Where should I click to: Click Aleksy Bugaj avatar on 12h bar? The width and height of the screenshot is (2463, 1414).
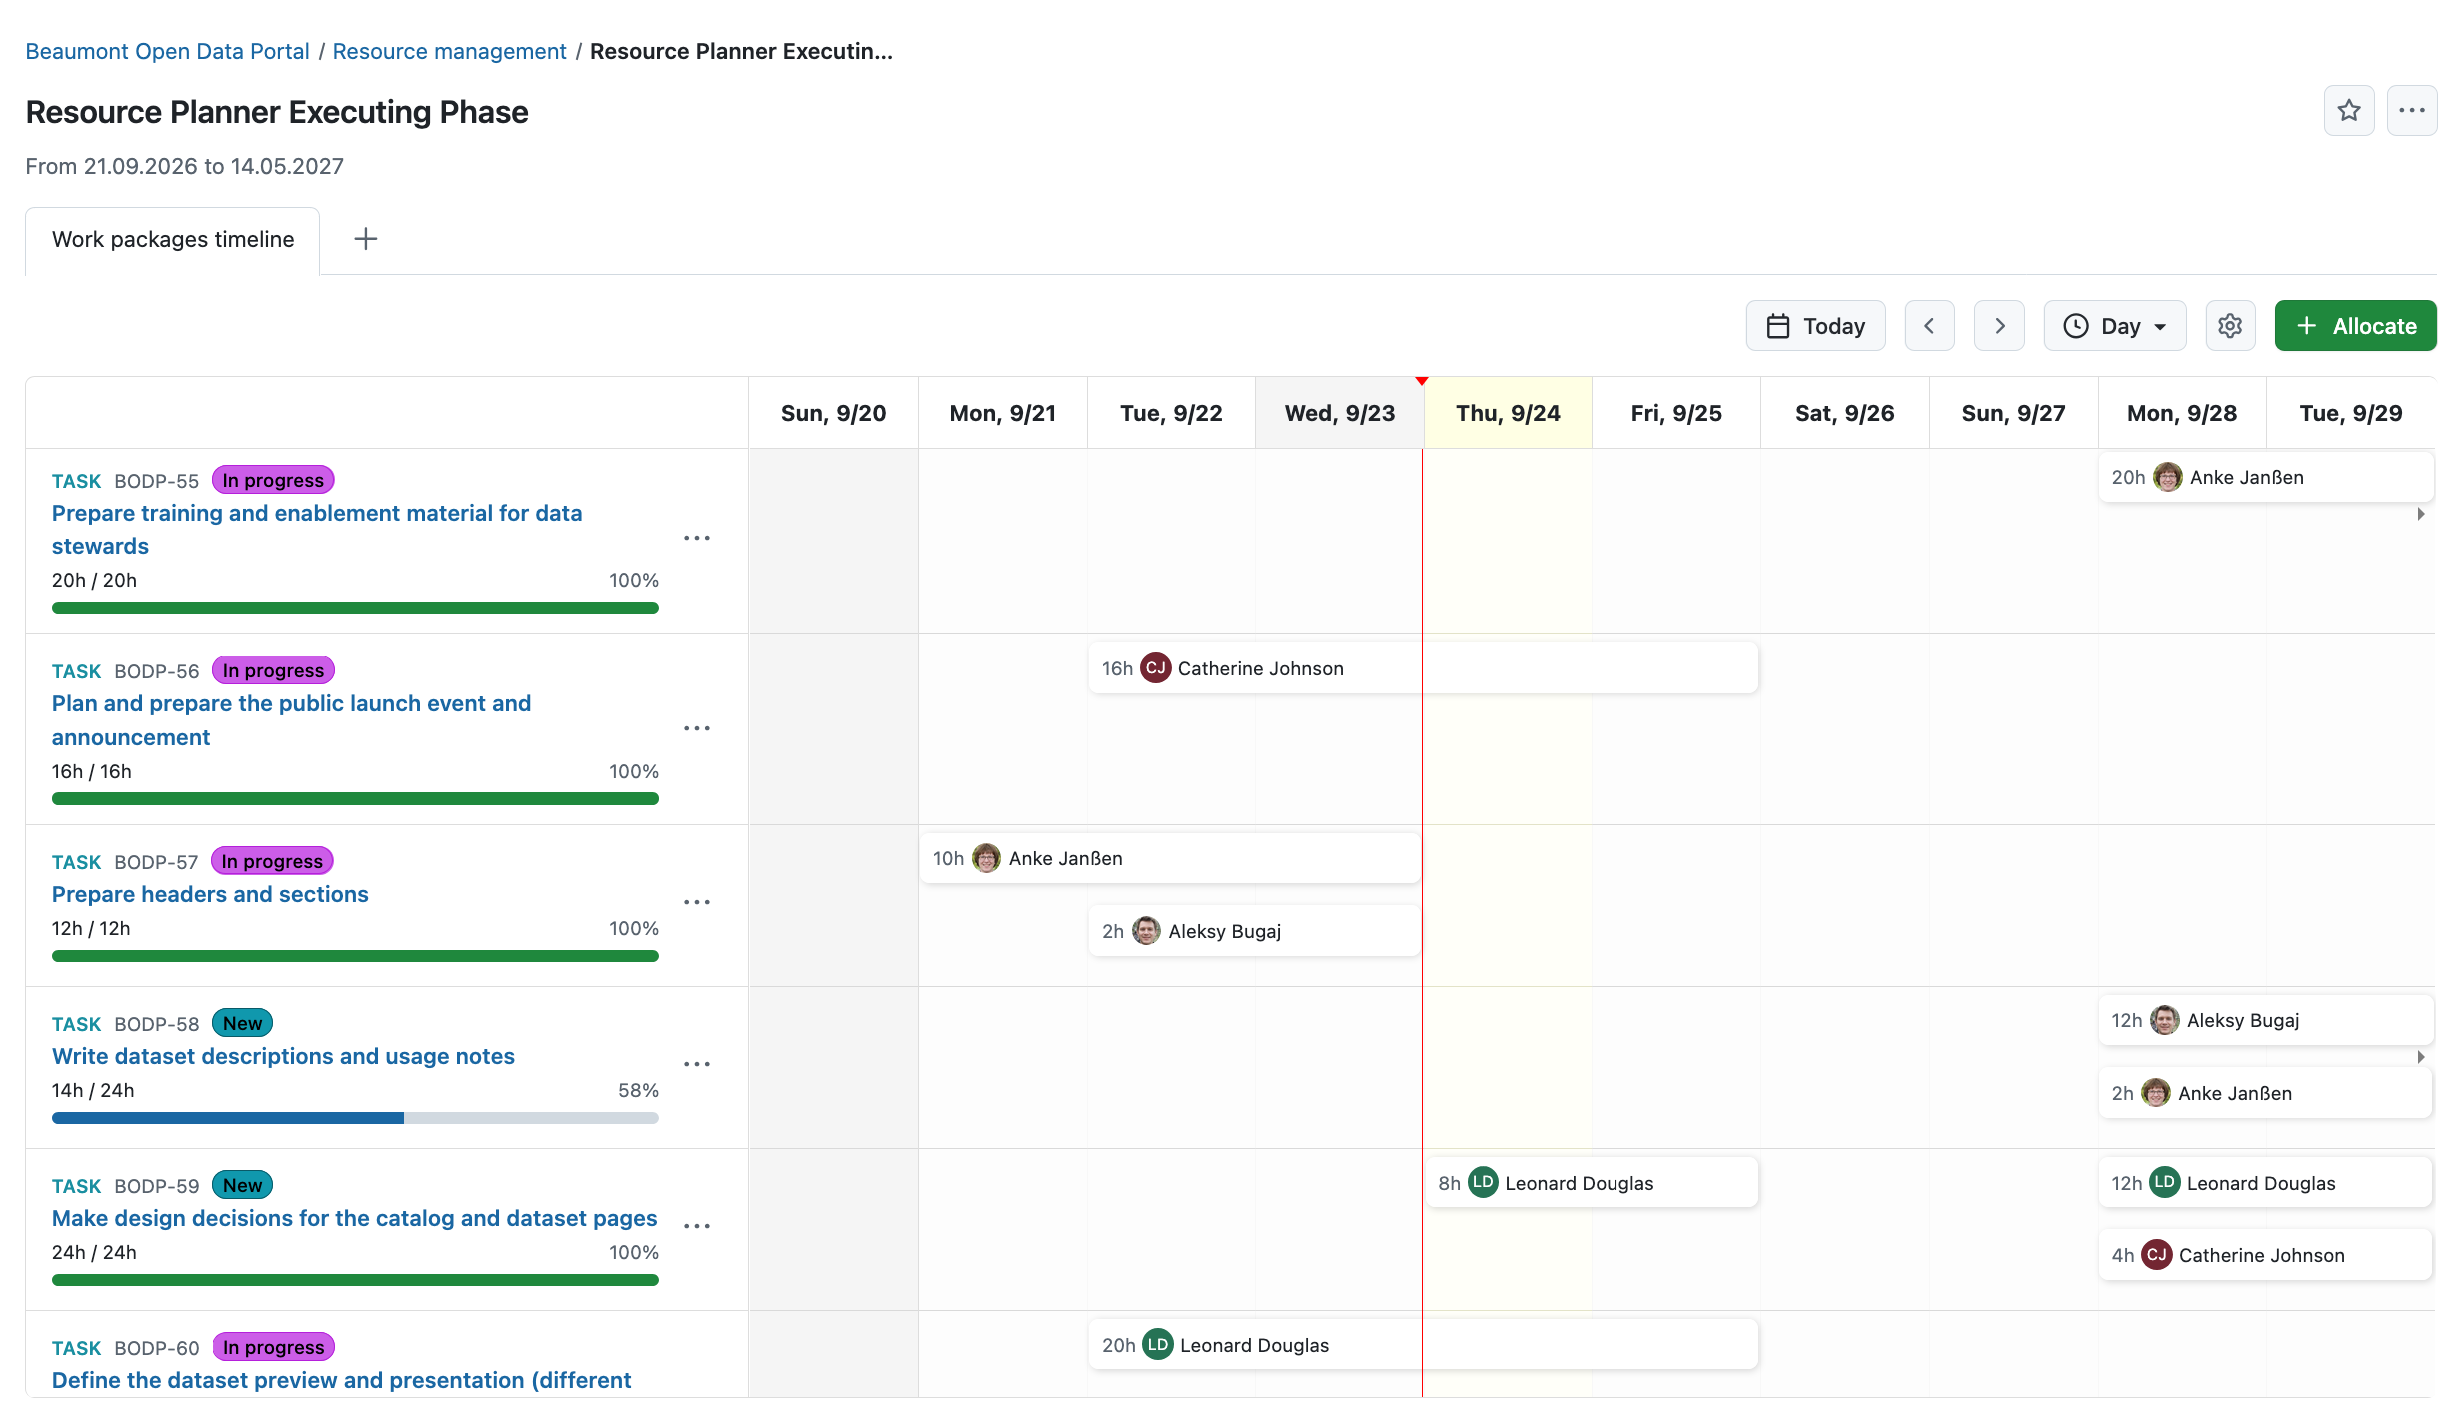click(2165, 1019)
